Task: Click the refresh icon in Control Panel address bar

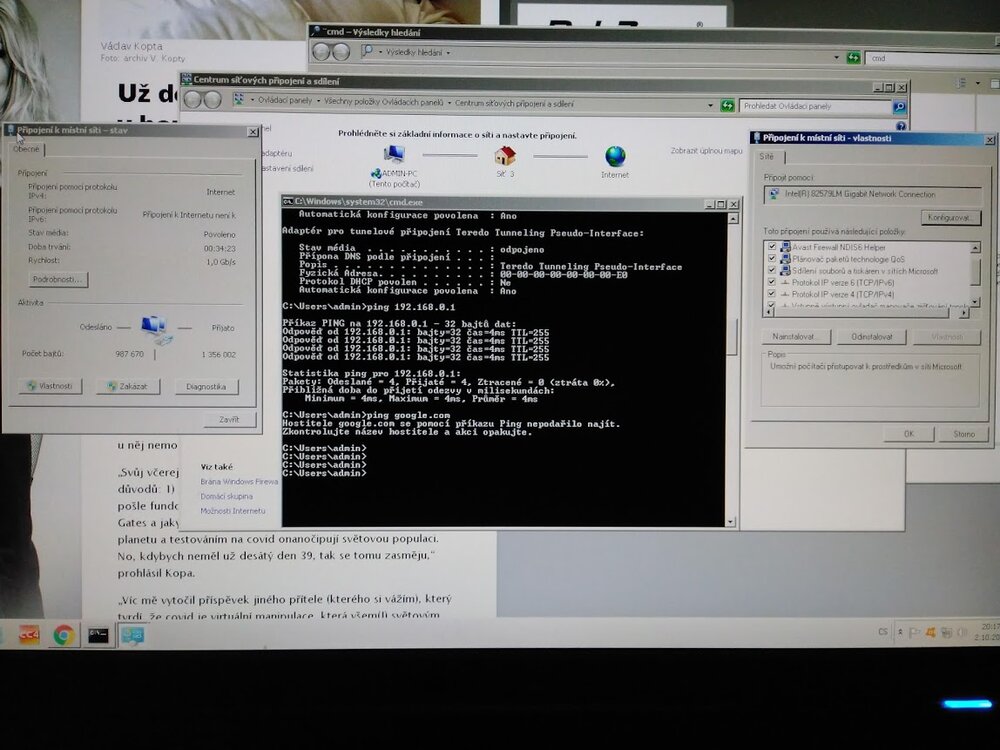Action: coord(727,105)
